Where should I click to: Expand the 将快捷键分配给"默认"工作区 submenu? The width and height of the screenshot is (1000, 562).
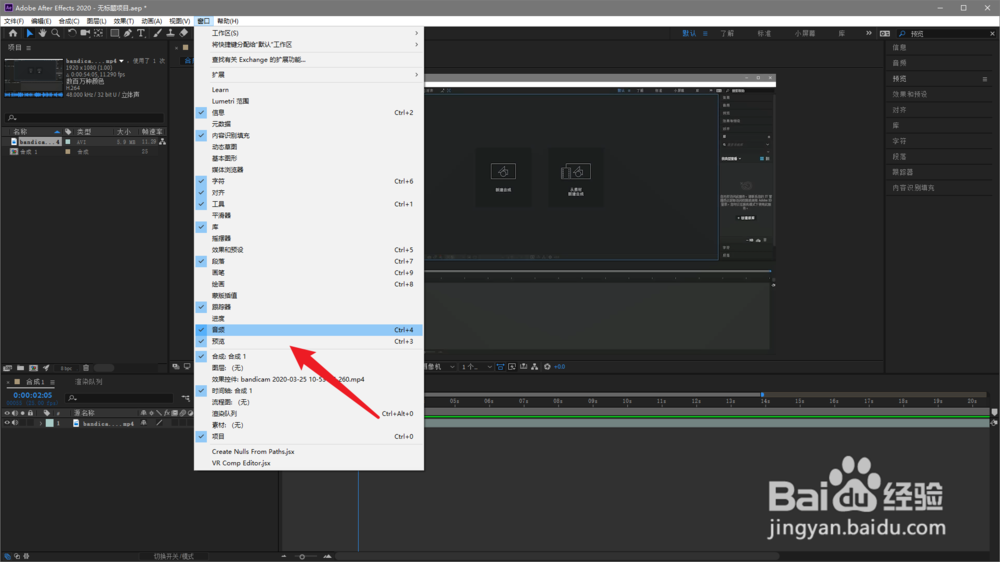pyautogui.click(x=309, y=45)
